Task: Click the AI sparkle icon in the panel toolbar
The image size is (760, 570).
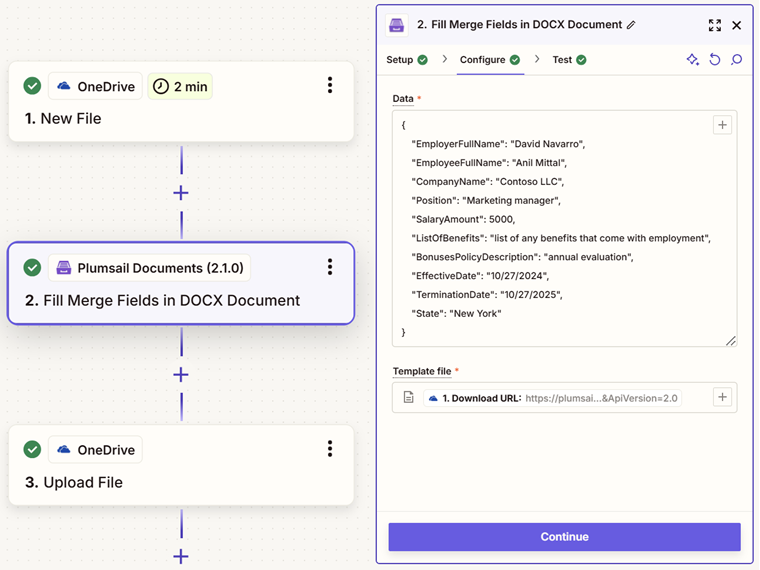Action: pyautogui.click(x=693, y=60)
